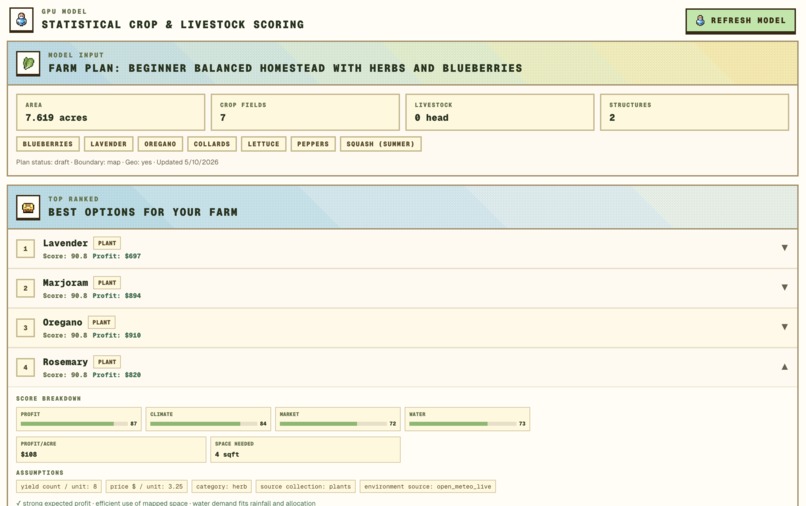The image size is (806, 506).
Task: Click the Livestock 0 head card
Action: pos(500,112)
